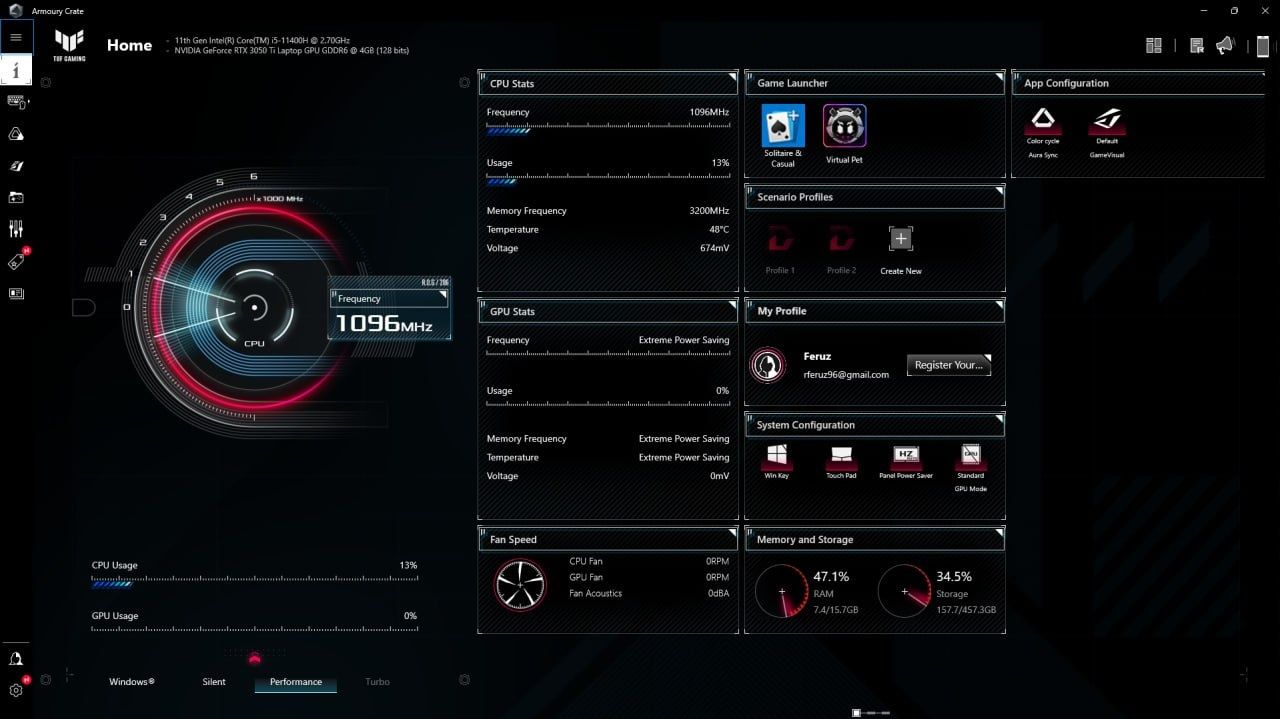Switch to Windows® operating mode
Viewport: 1280px width, 719px height.
tap(132, 682)
